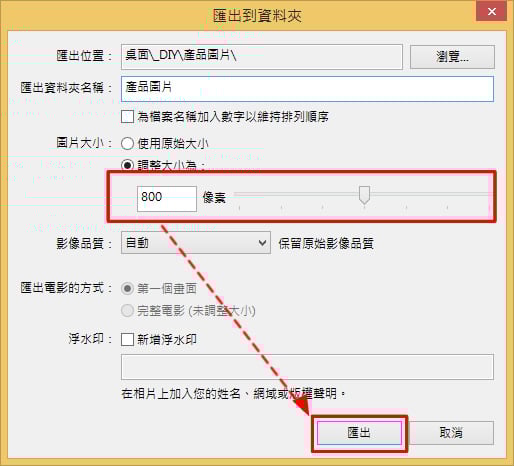Open the 影像品質 dropdown showing 自動
The height and width of the screenshot is (466, 514).
[196, 243]
